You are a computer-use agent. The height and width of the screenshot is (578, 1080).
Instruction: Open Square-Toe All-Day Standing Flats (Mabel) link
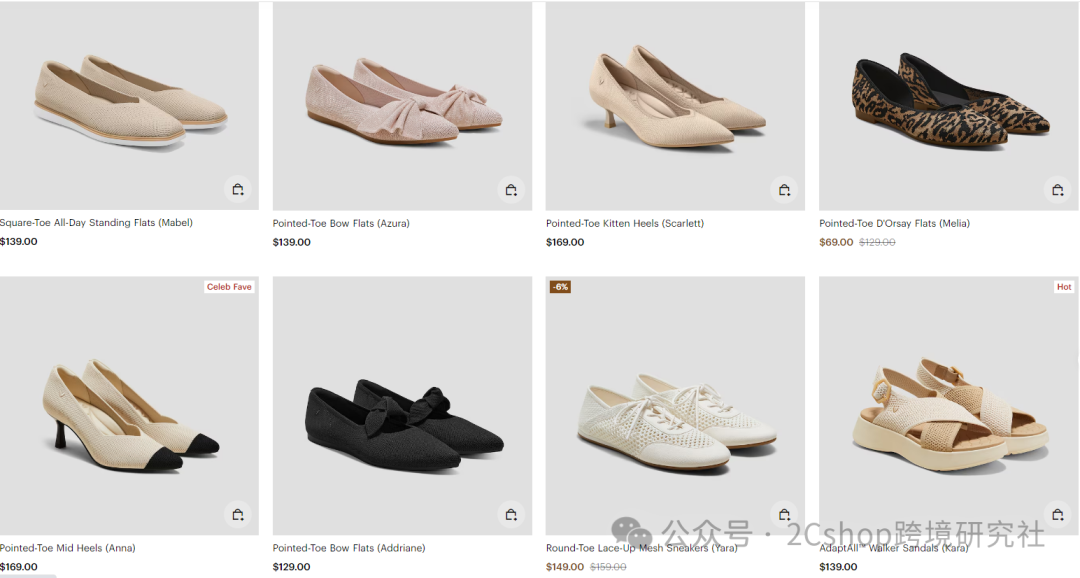point(96,223)
